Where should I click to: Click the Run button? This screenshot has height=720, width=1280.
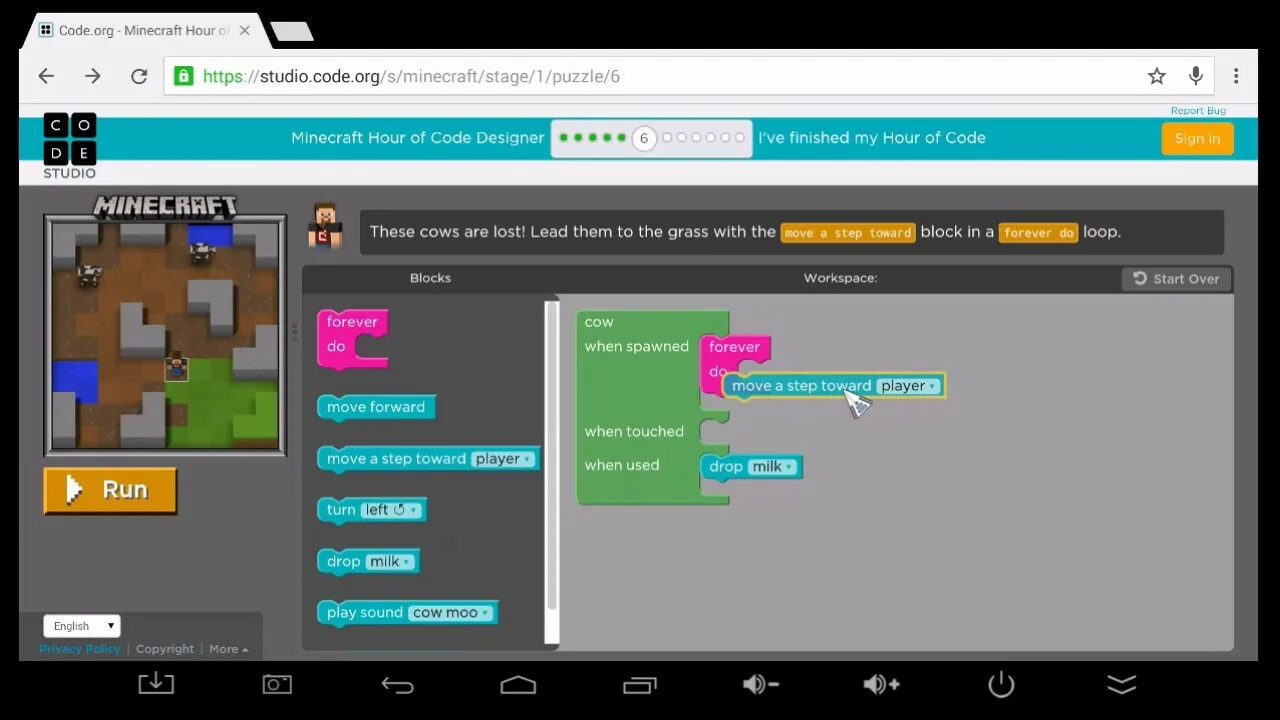pyautogui.click(x=110, y=490)
